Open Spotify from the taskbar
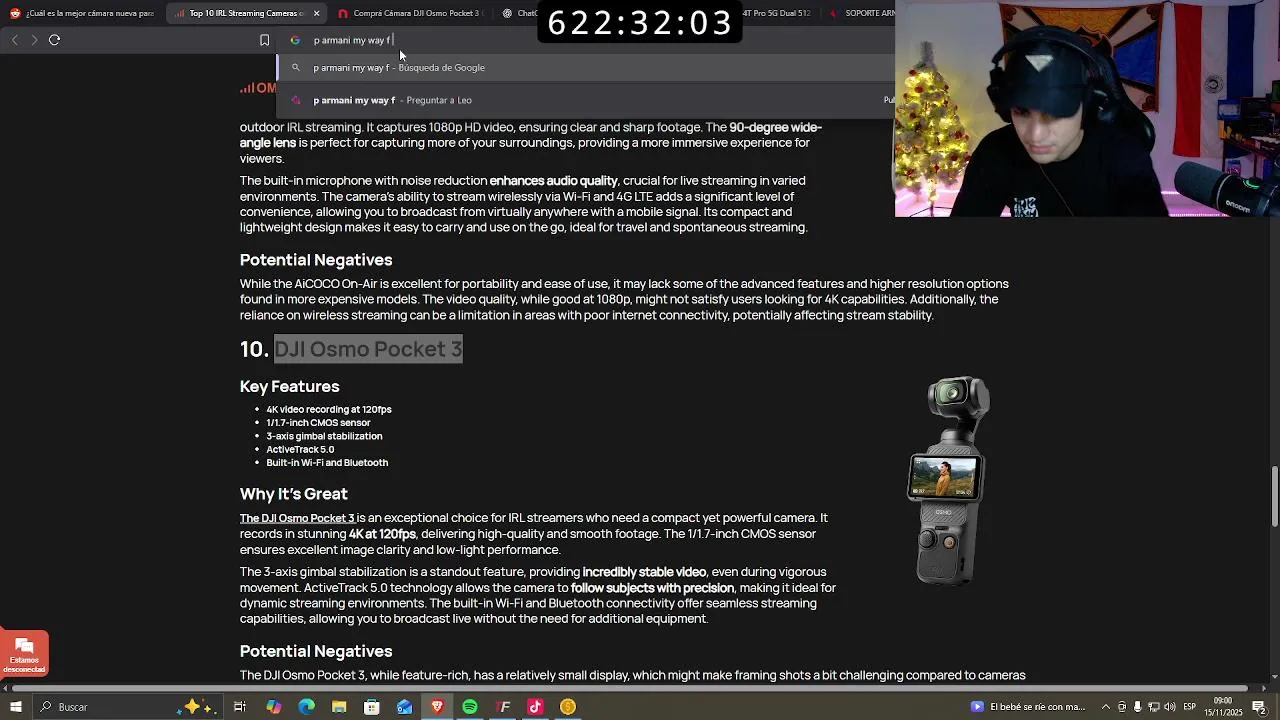 tap(470, 707)
